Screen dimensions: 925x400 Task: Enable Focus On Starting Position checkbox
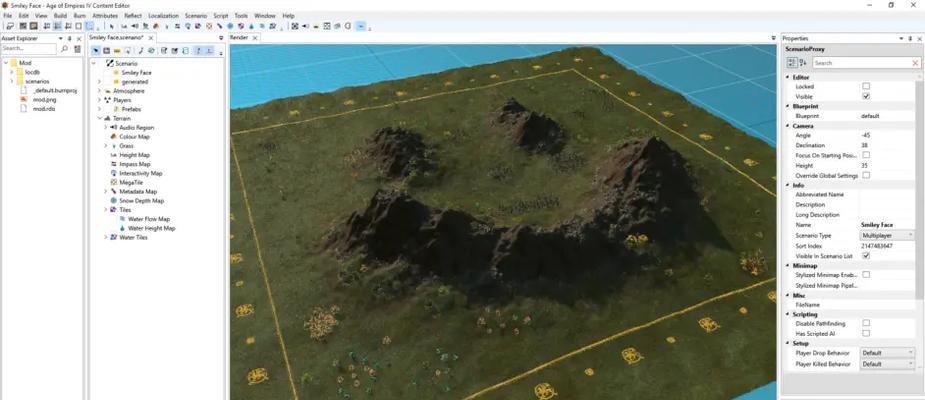[x=866, y=155]
